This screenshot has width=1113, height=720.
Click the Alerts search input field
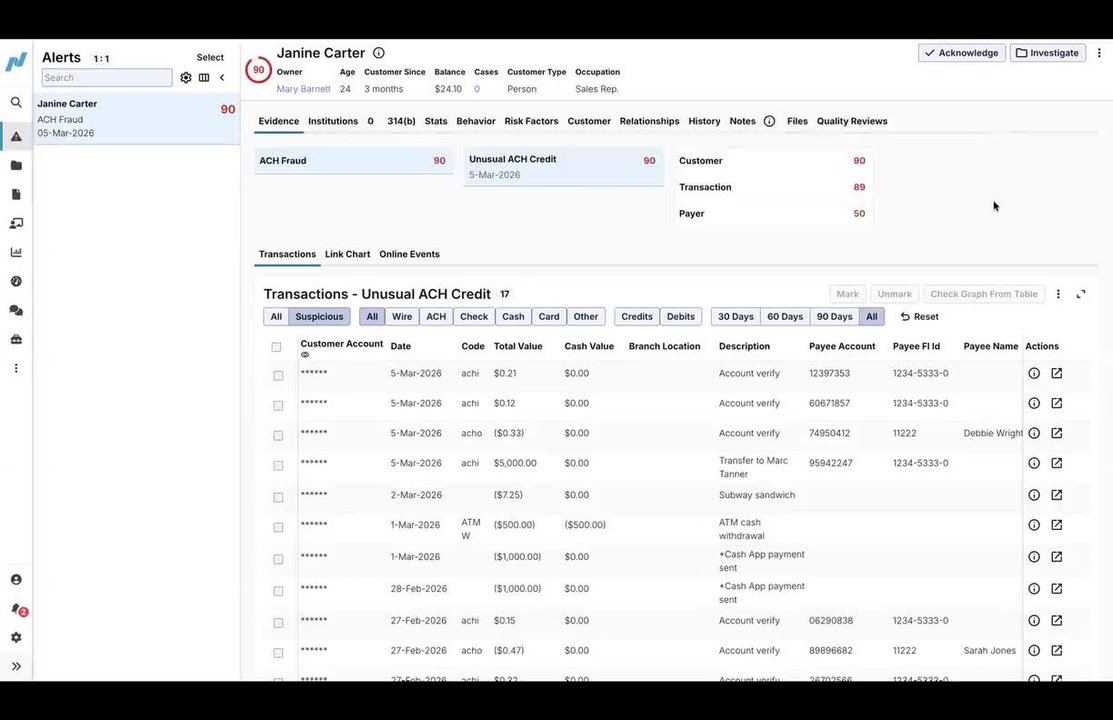[106, 77]
